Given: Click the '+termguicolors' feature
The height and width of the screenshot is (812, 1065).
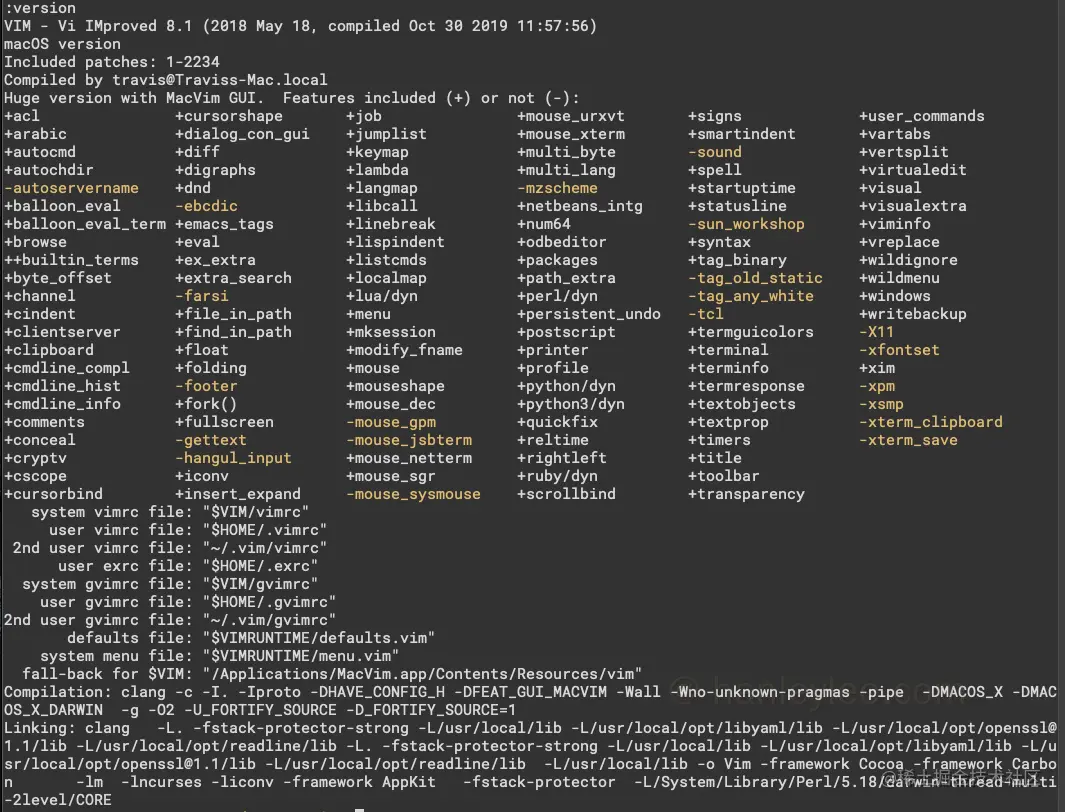Looking at the screenshot, I should click(751, 332).
